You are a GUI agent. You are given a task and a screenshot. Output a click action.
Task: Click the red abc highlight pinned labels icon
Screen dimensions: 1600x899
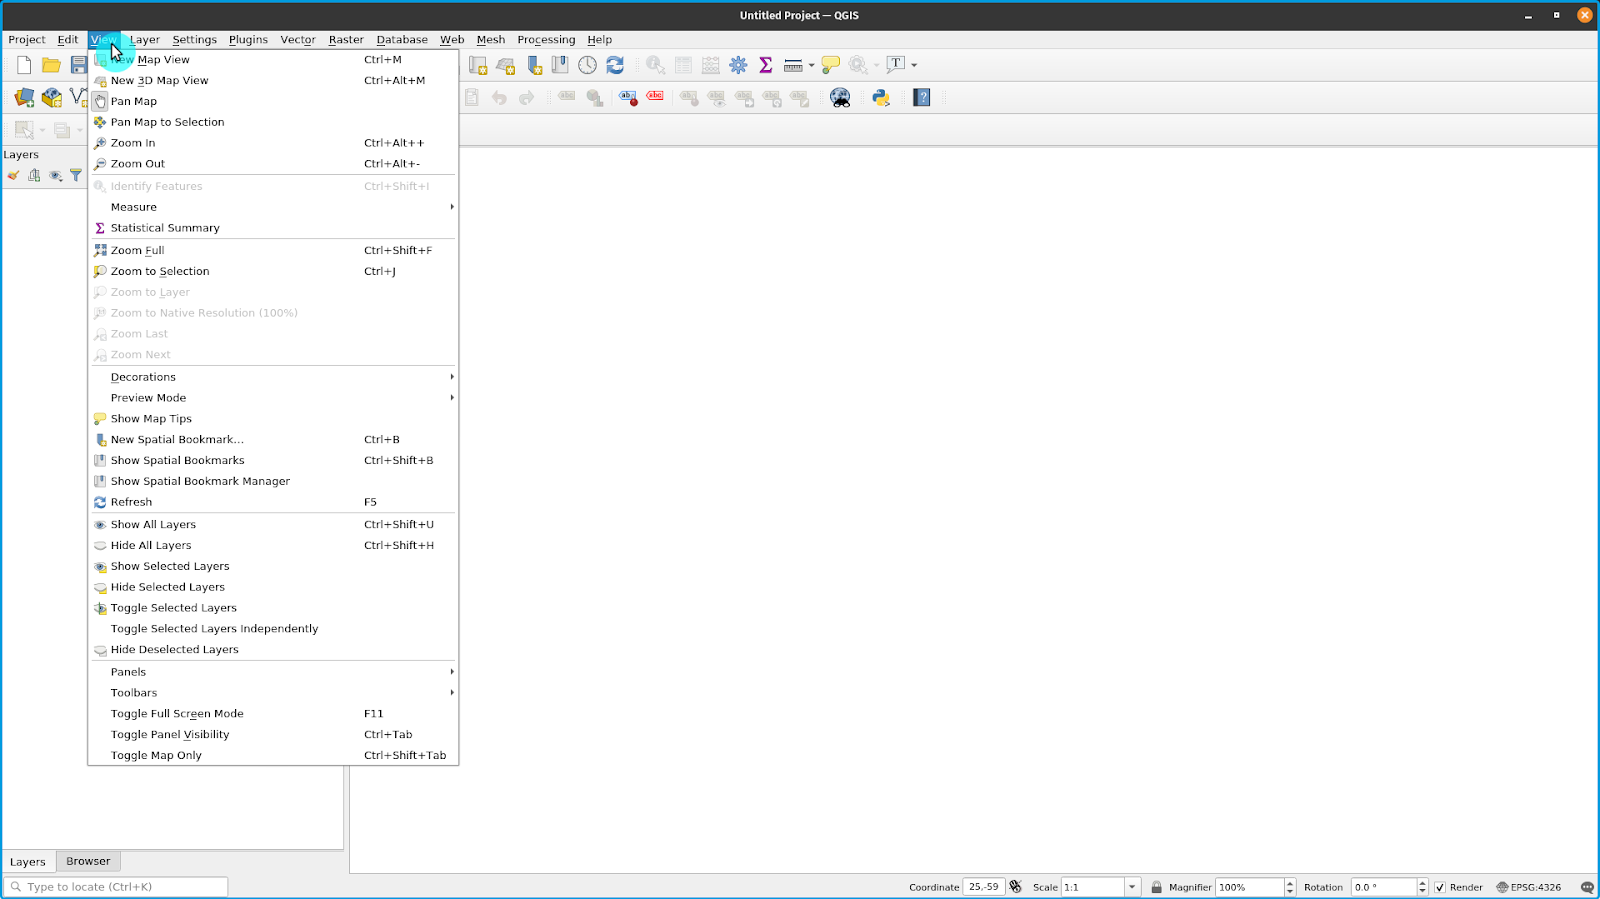(655, 97)
